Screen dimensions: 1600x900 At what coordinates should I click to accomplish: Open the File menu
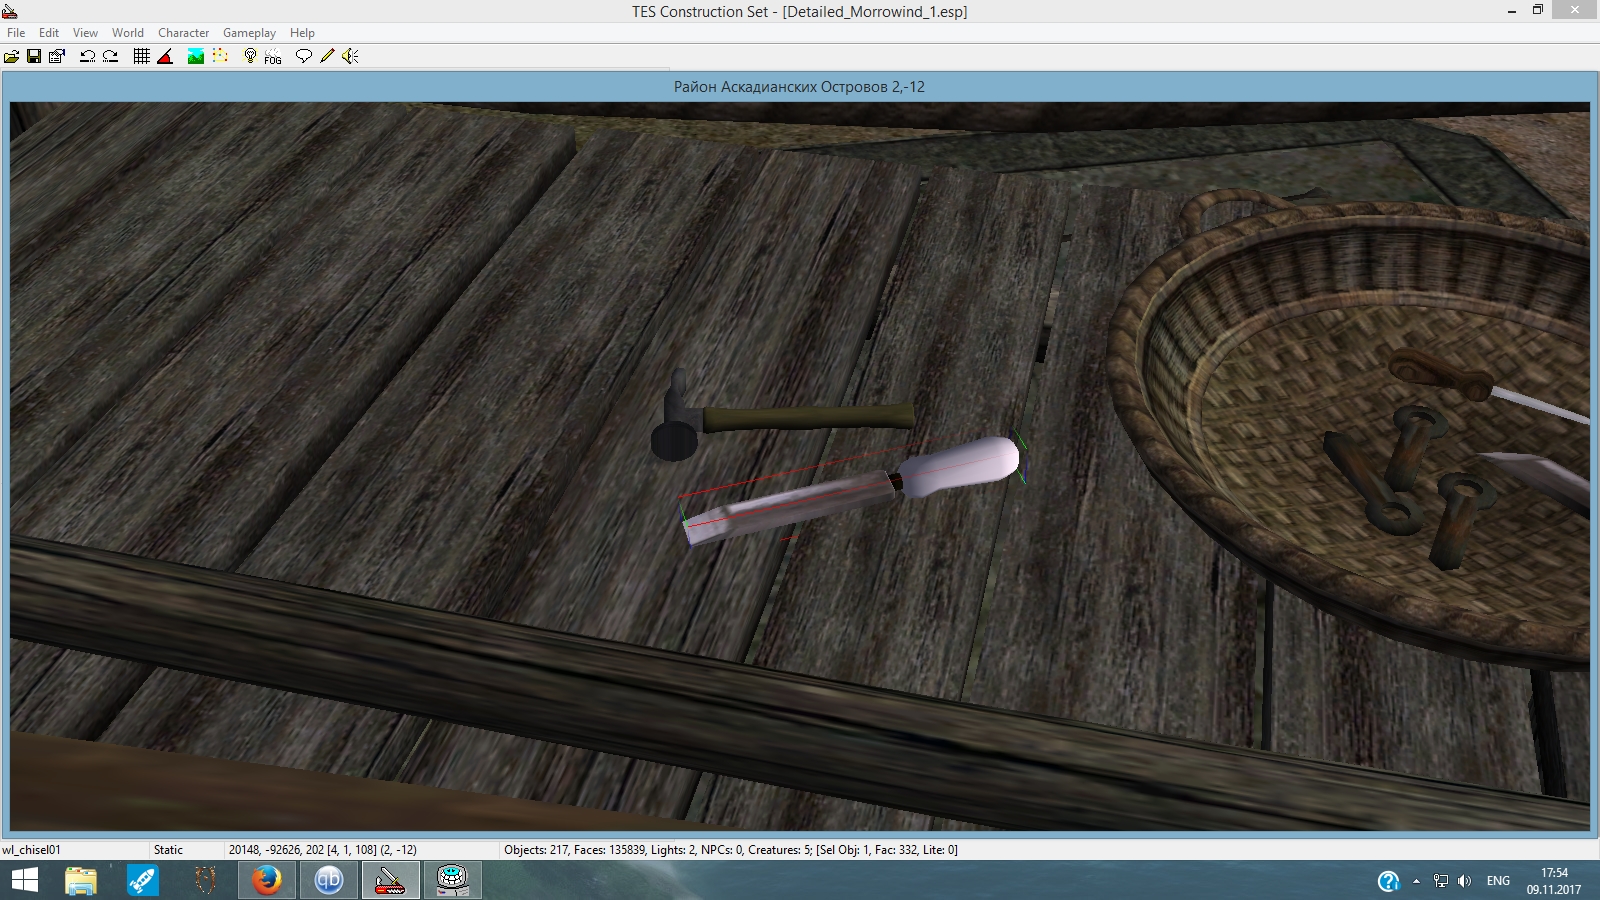click(x=16, y=33)
